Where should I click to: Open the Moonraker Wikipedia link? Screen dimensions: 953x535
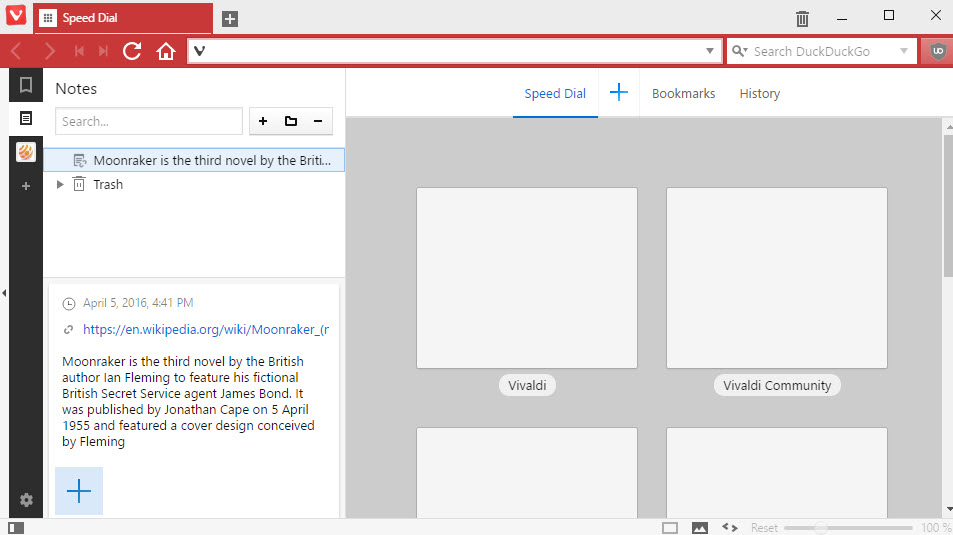pos(206,330)
